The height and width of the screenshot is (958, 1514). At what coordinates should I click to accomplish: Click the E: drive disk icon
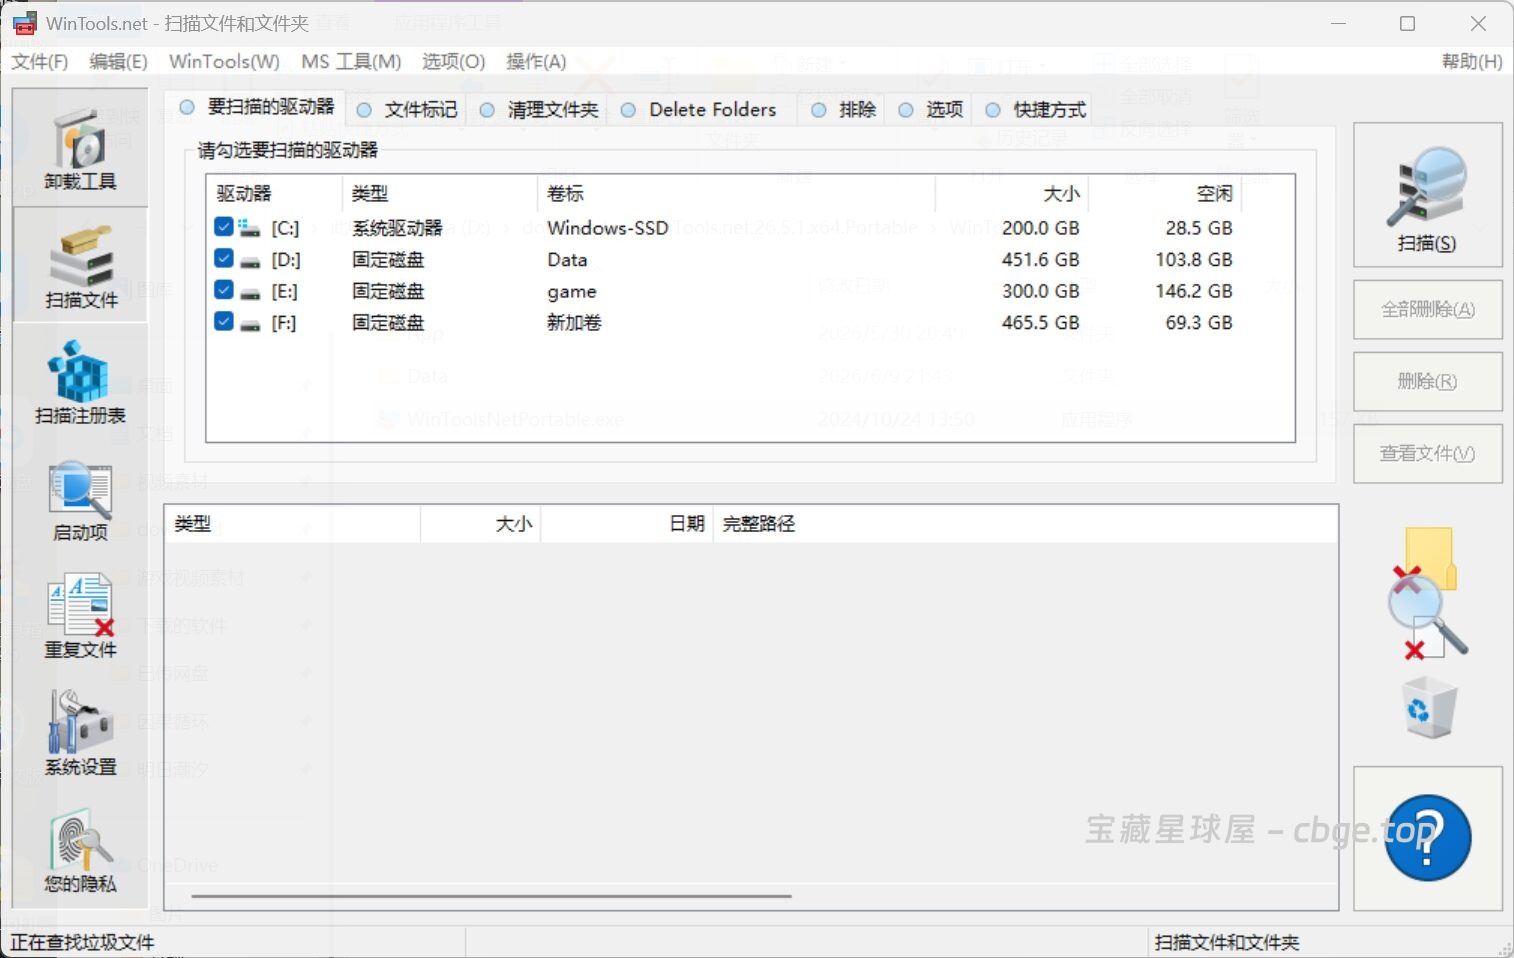point(250,292)
